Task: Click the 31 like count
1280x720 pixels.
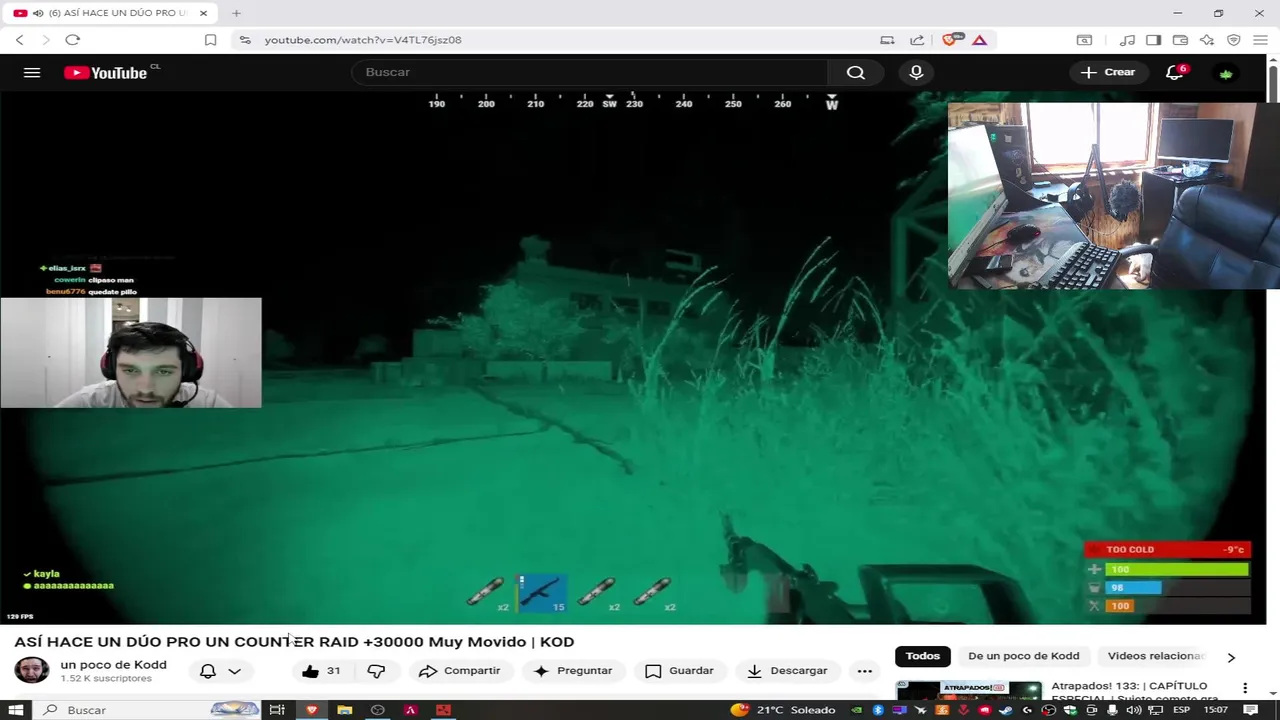Action: (x=333, y=671)
